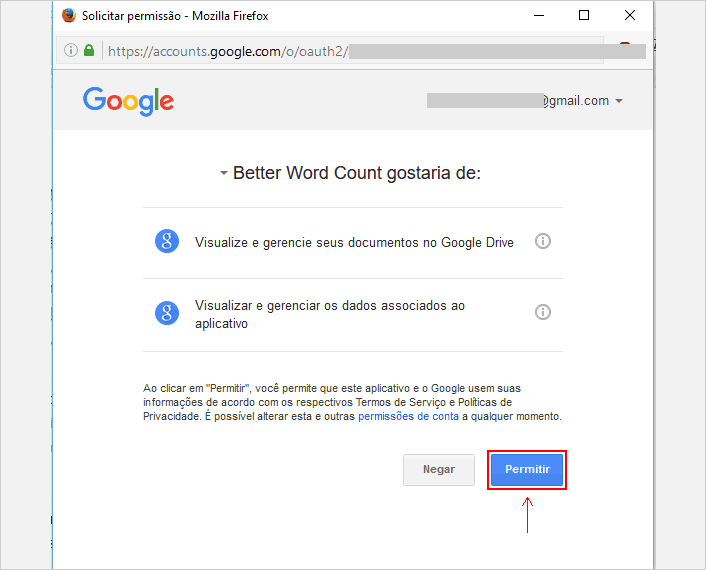
Task: Expand the Better Word Count details arrow
Action: pos(223,173)
